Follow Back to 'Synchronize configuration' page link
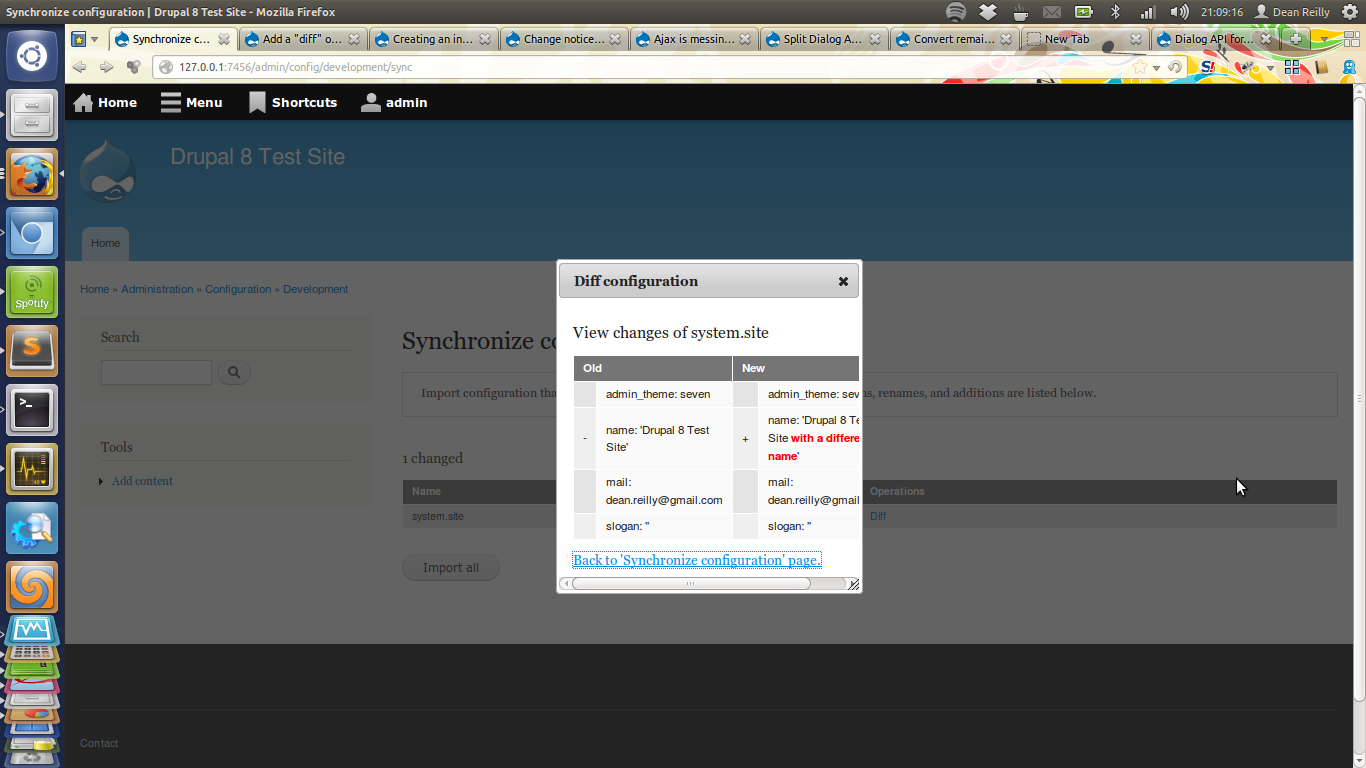This screenshot has height=768, width=1366. coord(697,560)
